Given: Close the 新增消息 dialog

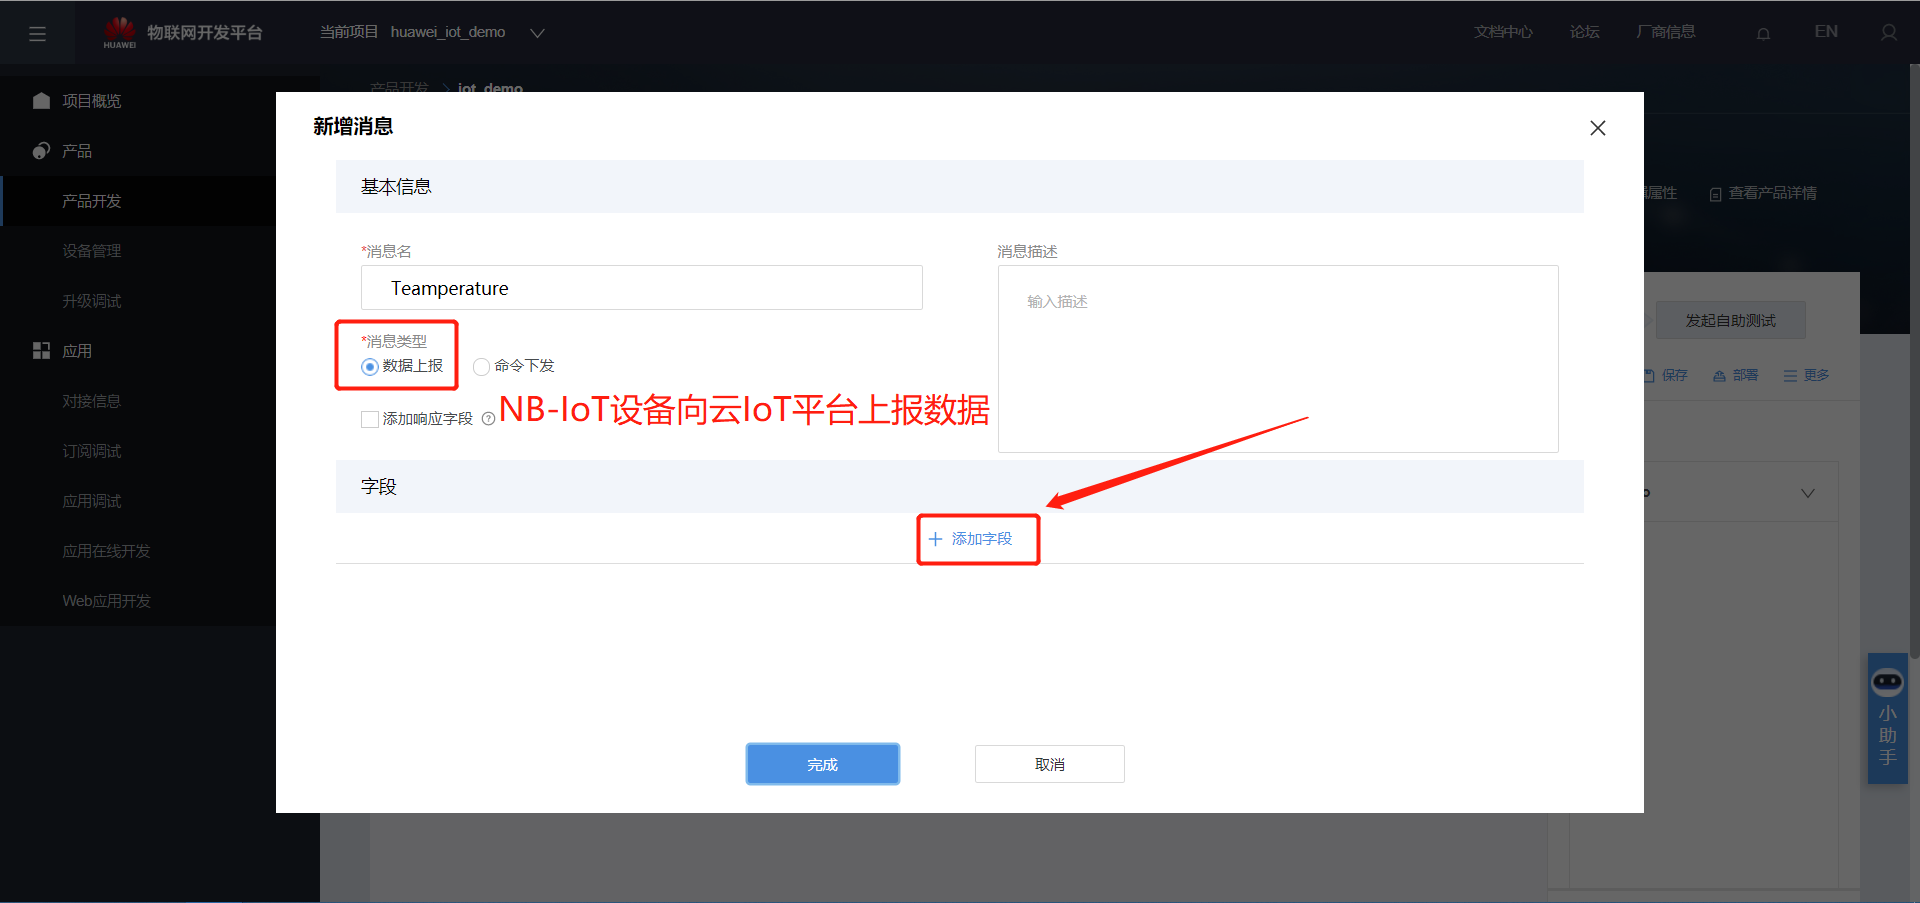Looking at the screenshot, I should click(x=1598, y=128).
